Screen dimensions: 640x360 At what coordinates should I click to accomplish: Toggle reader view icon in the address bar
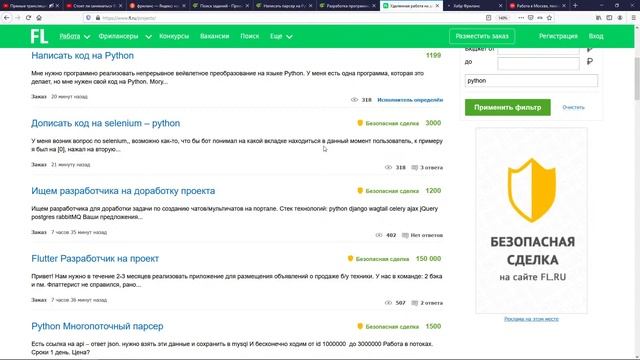point(489,18)
